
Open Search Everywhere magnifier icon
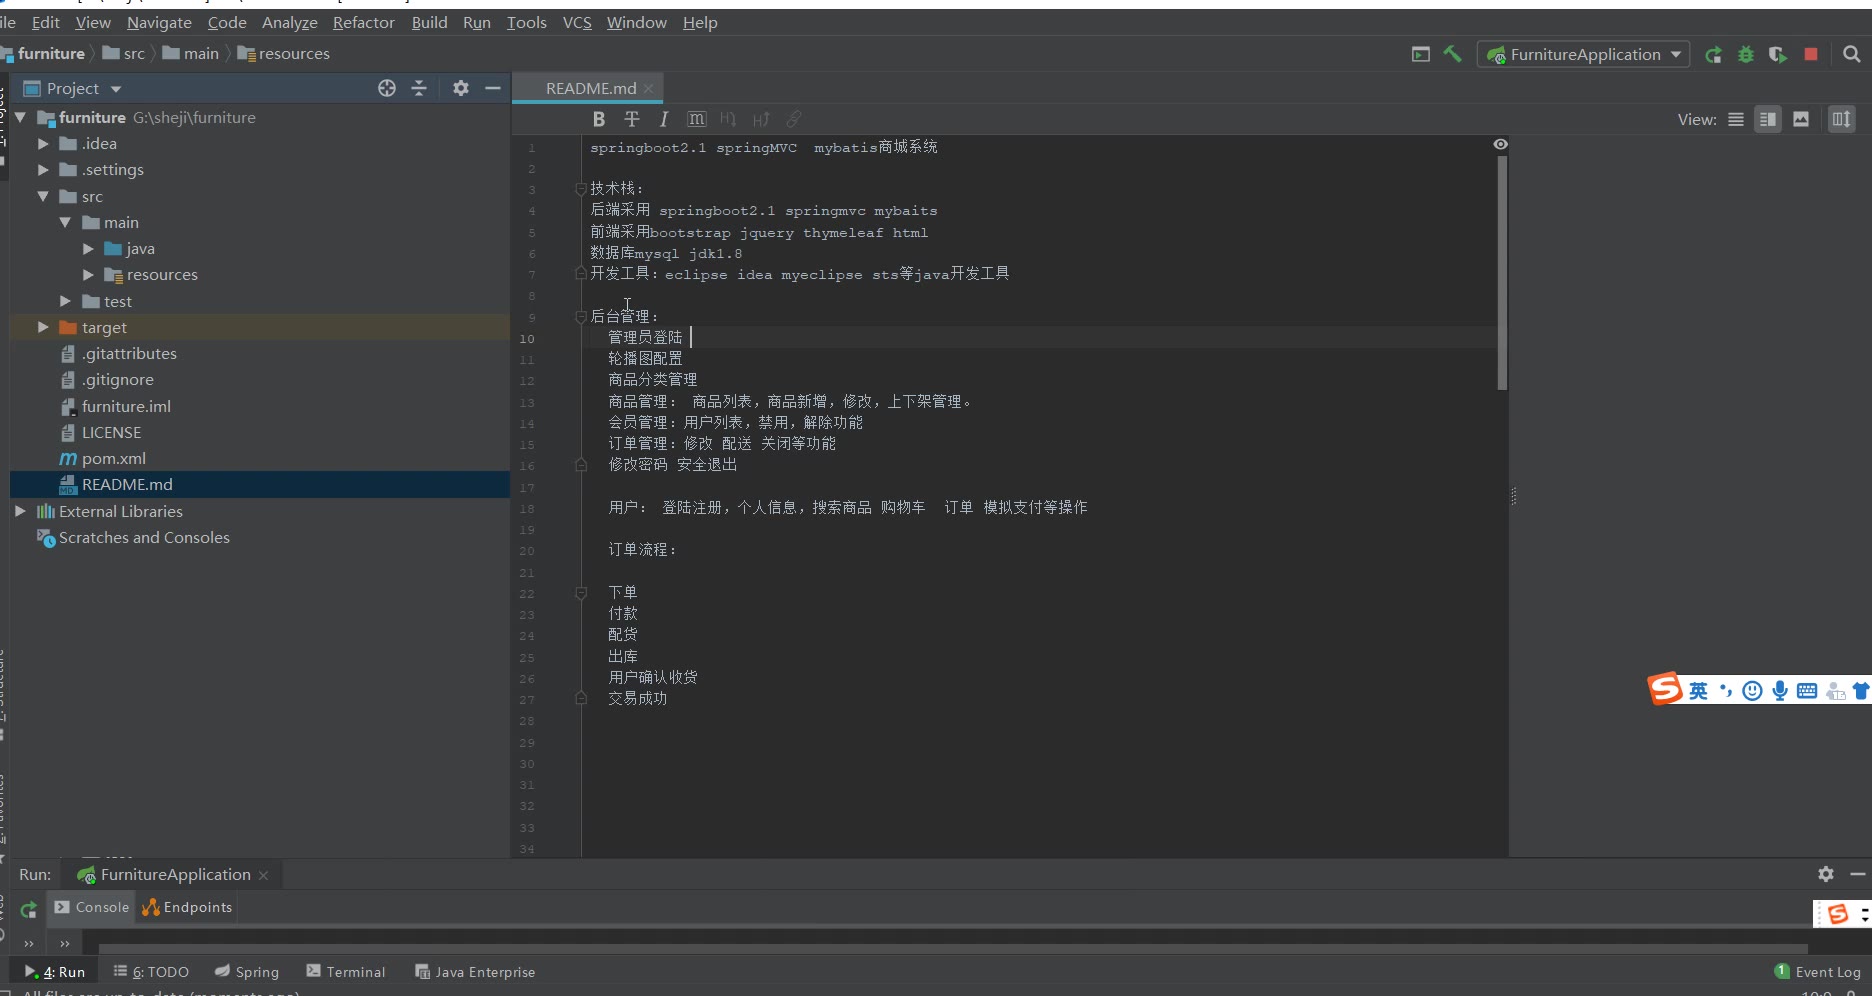[1852, 54]
